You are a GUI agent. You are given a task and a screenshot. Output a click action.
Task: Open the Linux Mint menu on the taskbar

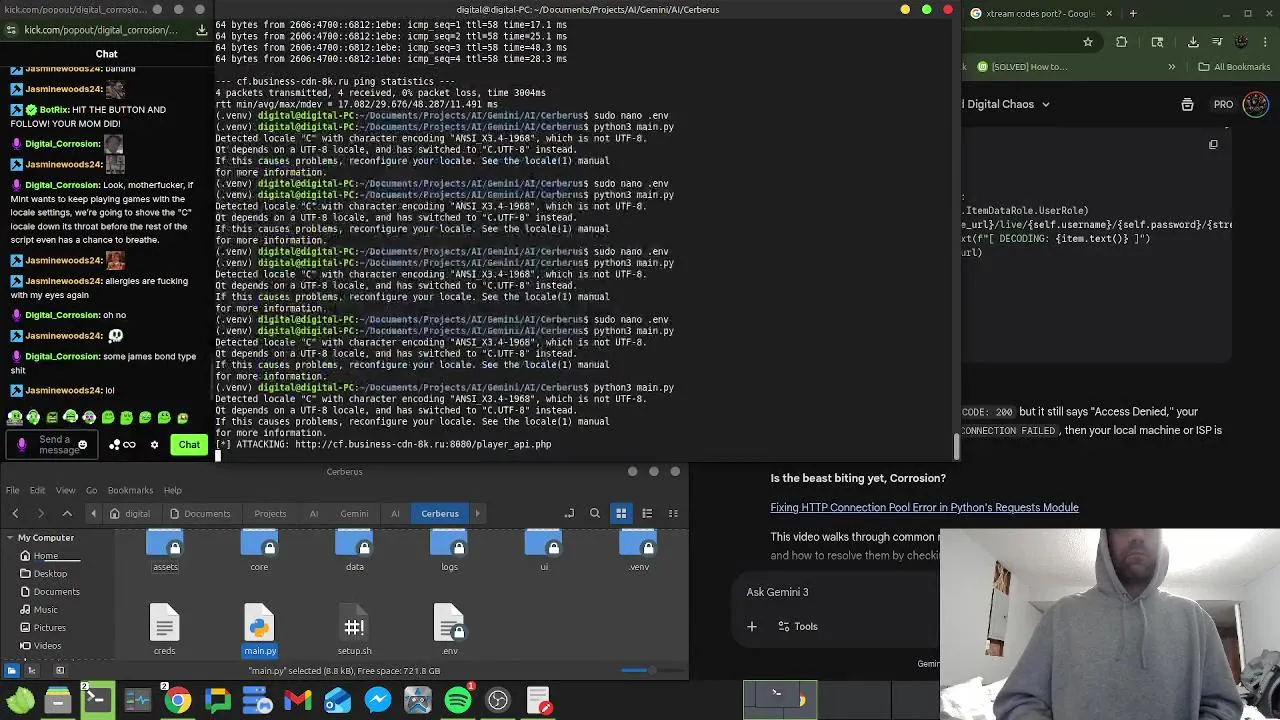coord(19,700)
